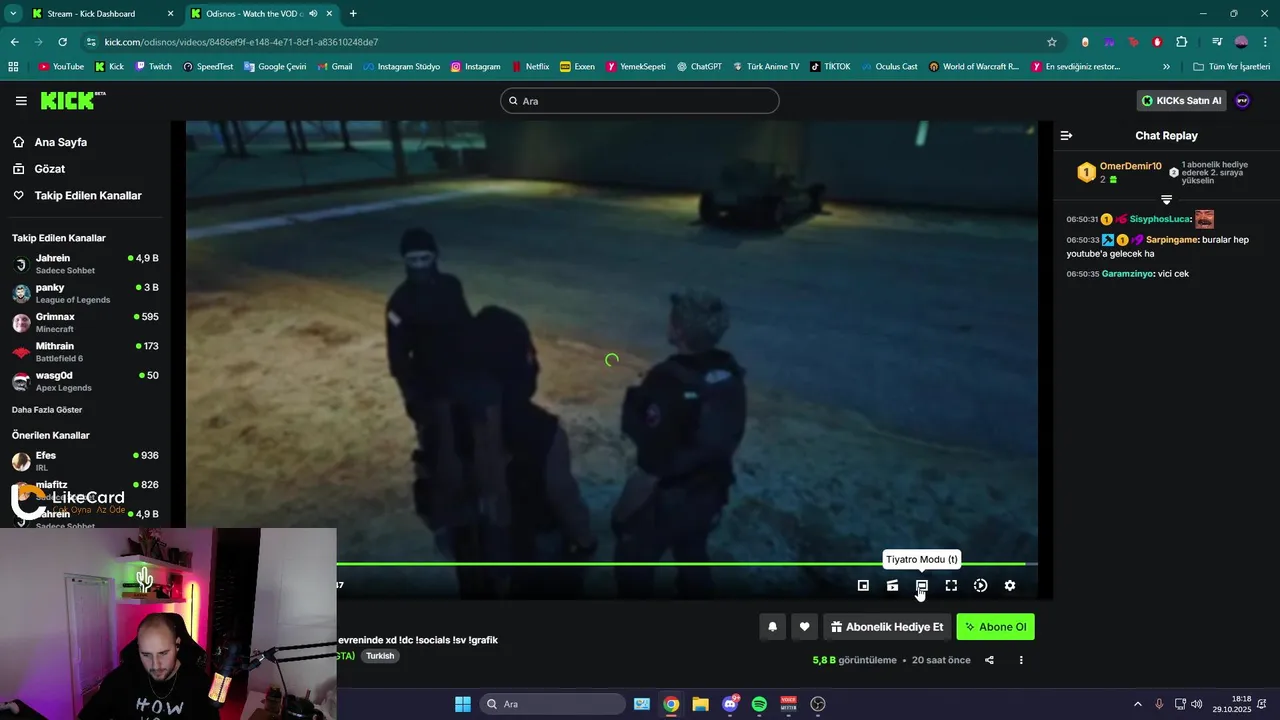Open Netflix bookmark
The width and height of the screenshot is (1280, 720).
point(530,66)
